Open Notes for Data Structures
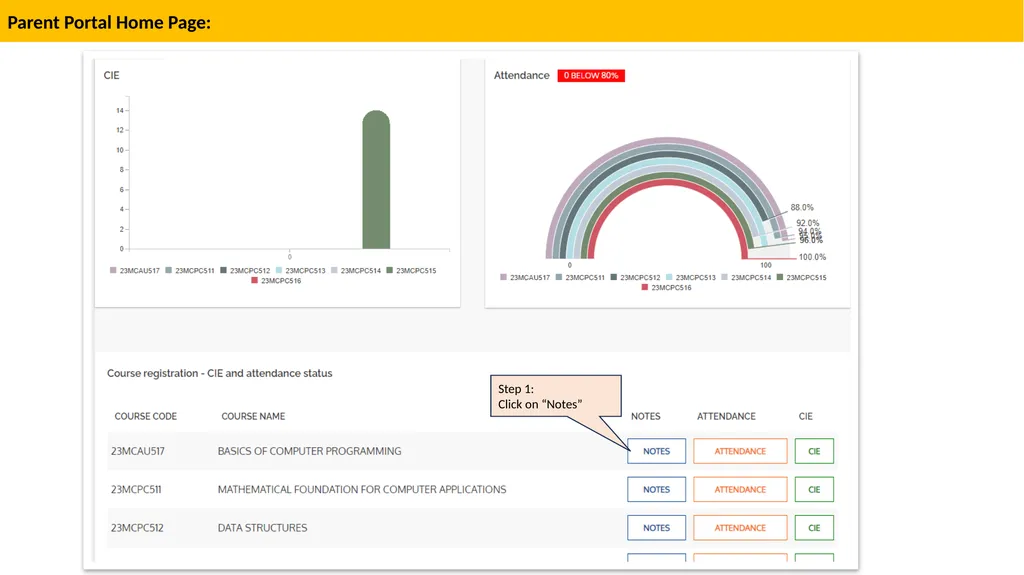Image resolution: width=1024 pixels, height=575 pixels. click(x=656, y=528)
